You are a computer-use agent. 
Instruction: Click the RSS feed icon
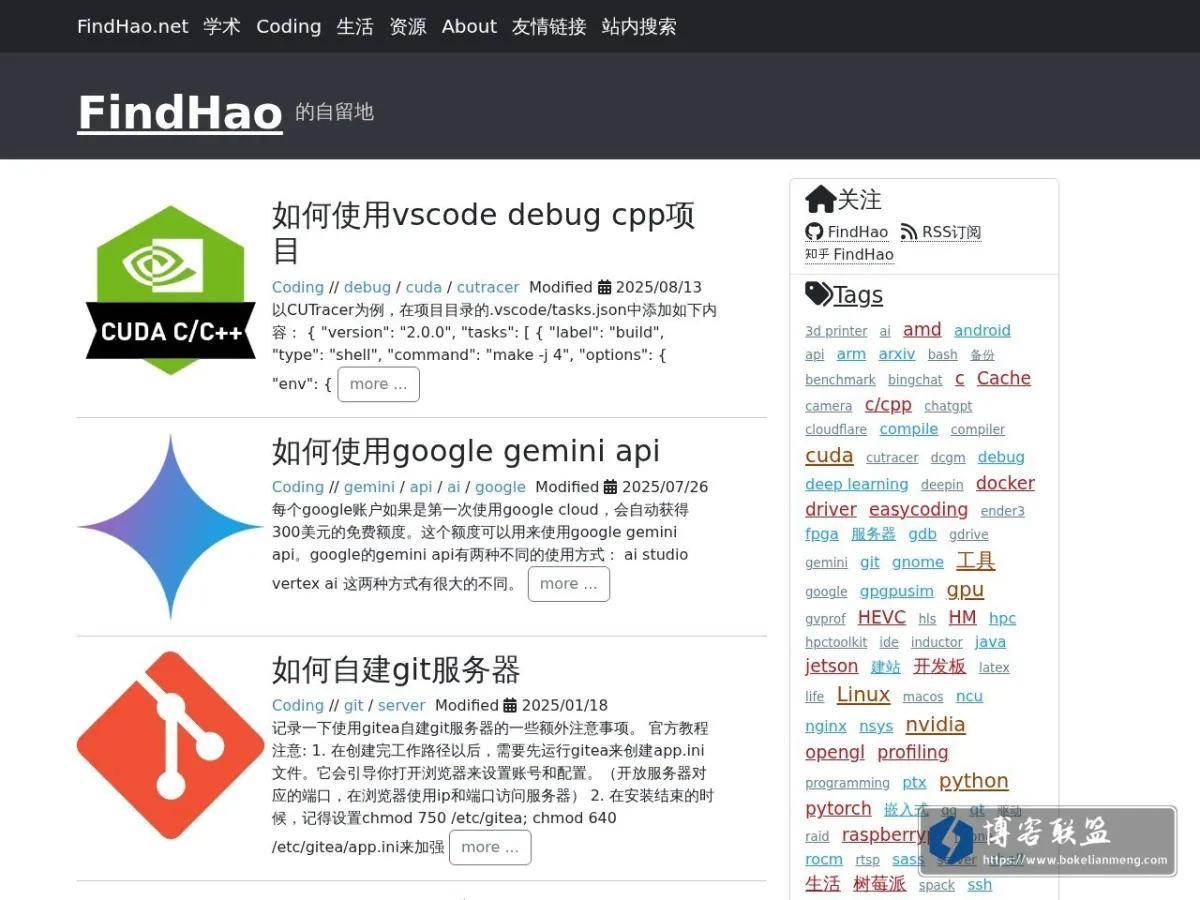click(908, 232)
